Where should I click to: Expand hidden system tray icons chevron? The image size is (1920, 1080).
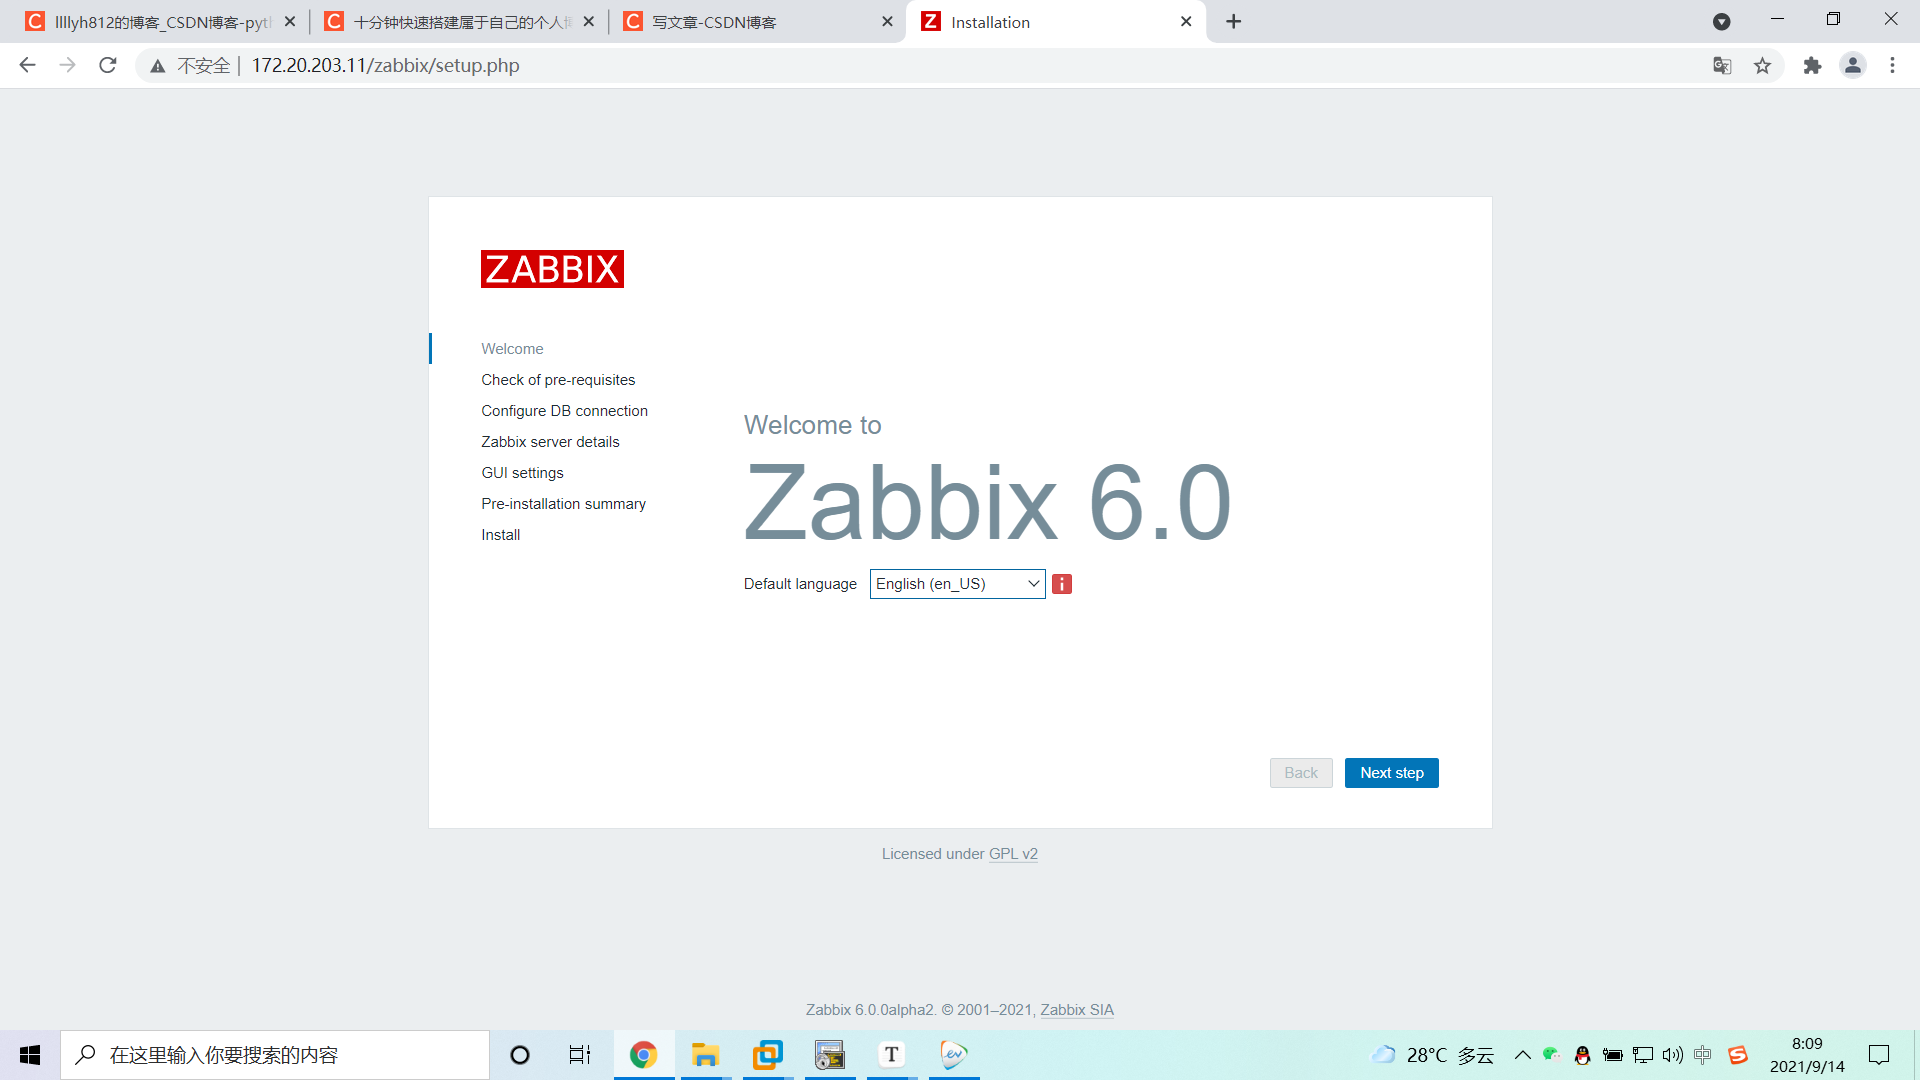[x=1523, y=1055]
